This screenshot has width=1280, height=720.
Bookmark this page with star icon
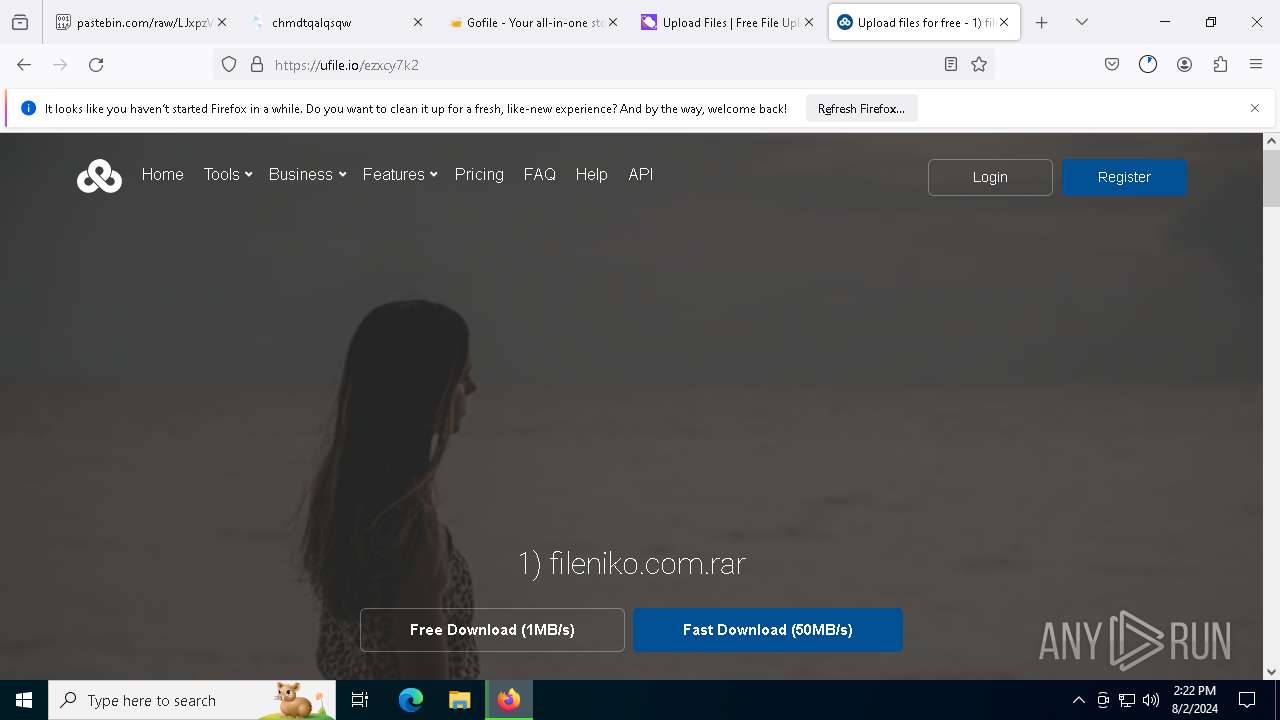tap(979, 65)
